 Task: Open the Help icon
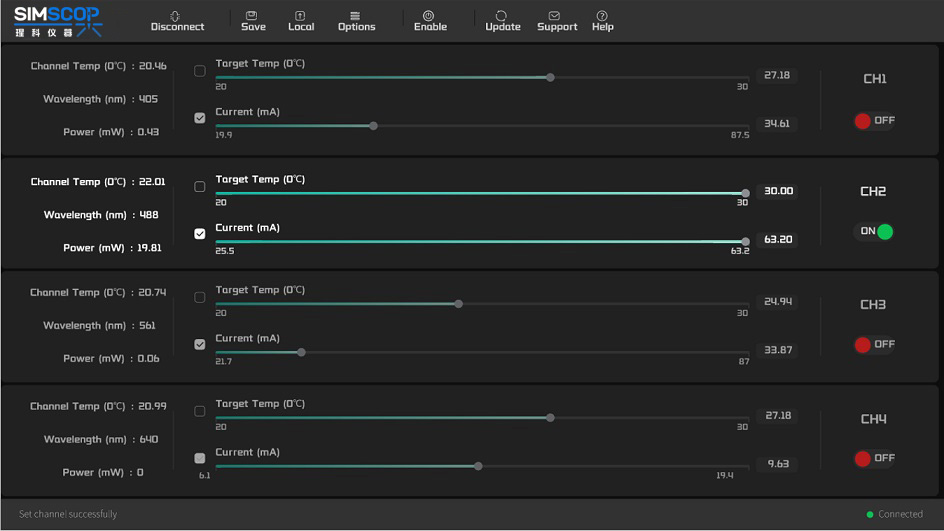pos(602,16)
